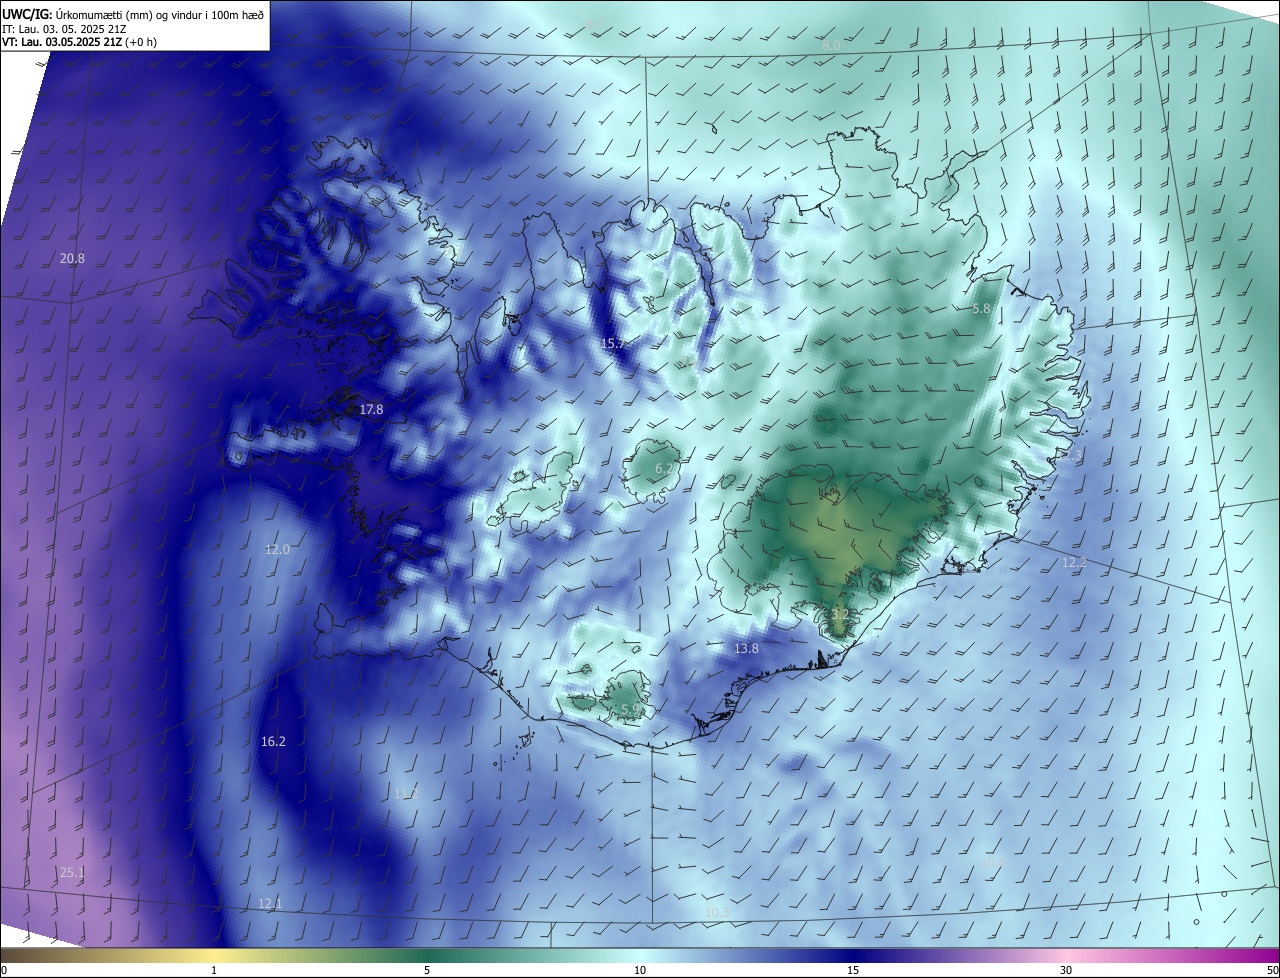Click the 17.8 value on the map

pos(371,409)
